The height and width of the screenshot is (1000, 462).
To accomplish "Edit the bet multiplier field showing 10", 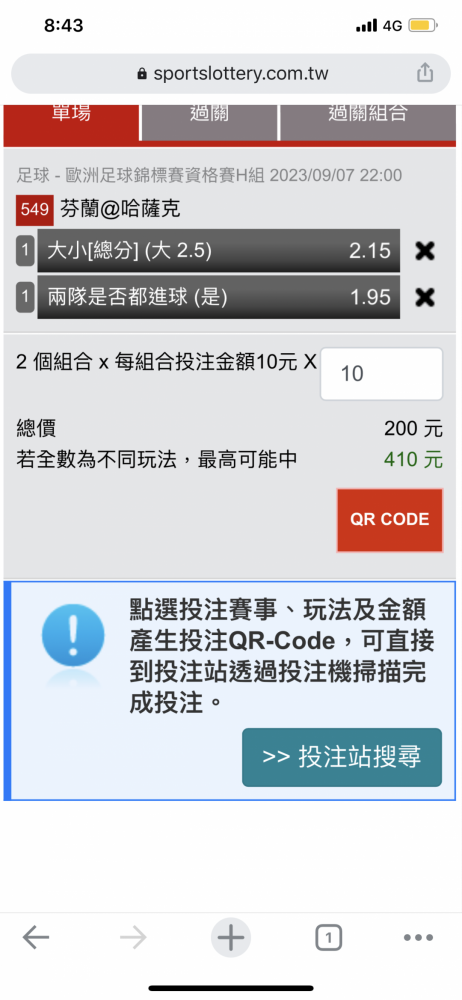I will click(x=382, y=374).
